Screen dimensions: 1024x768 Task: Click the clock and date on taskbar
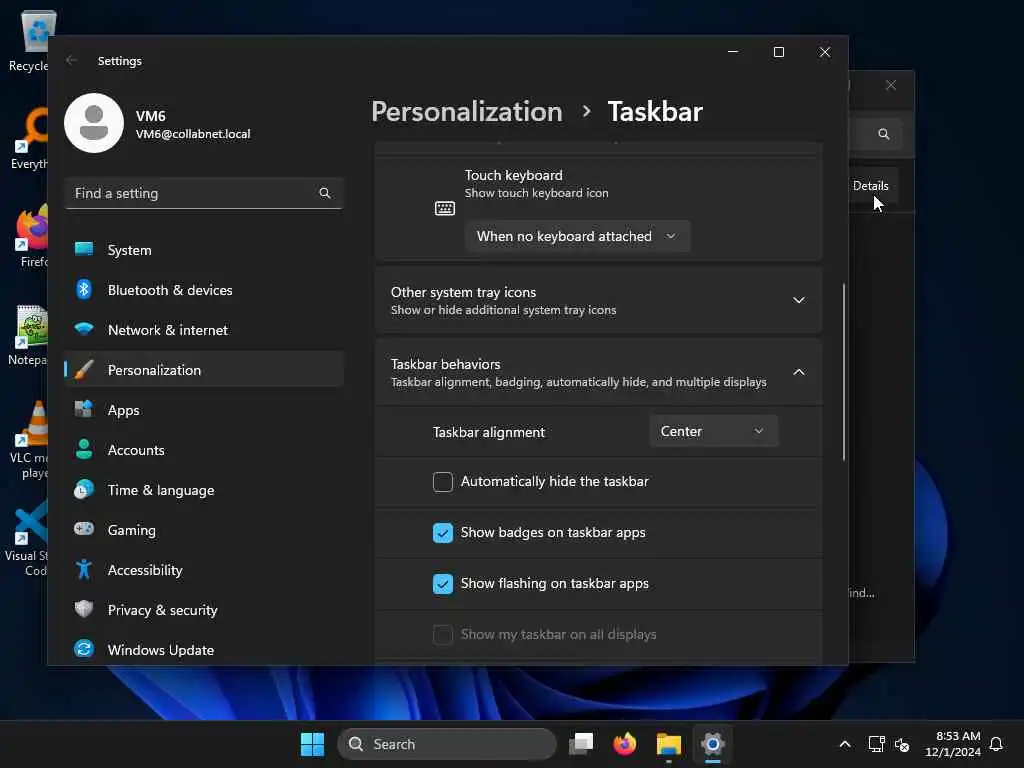pos(952,744)
